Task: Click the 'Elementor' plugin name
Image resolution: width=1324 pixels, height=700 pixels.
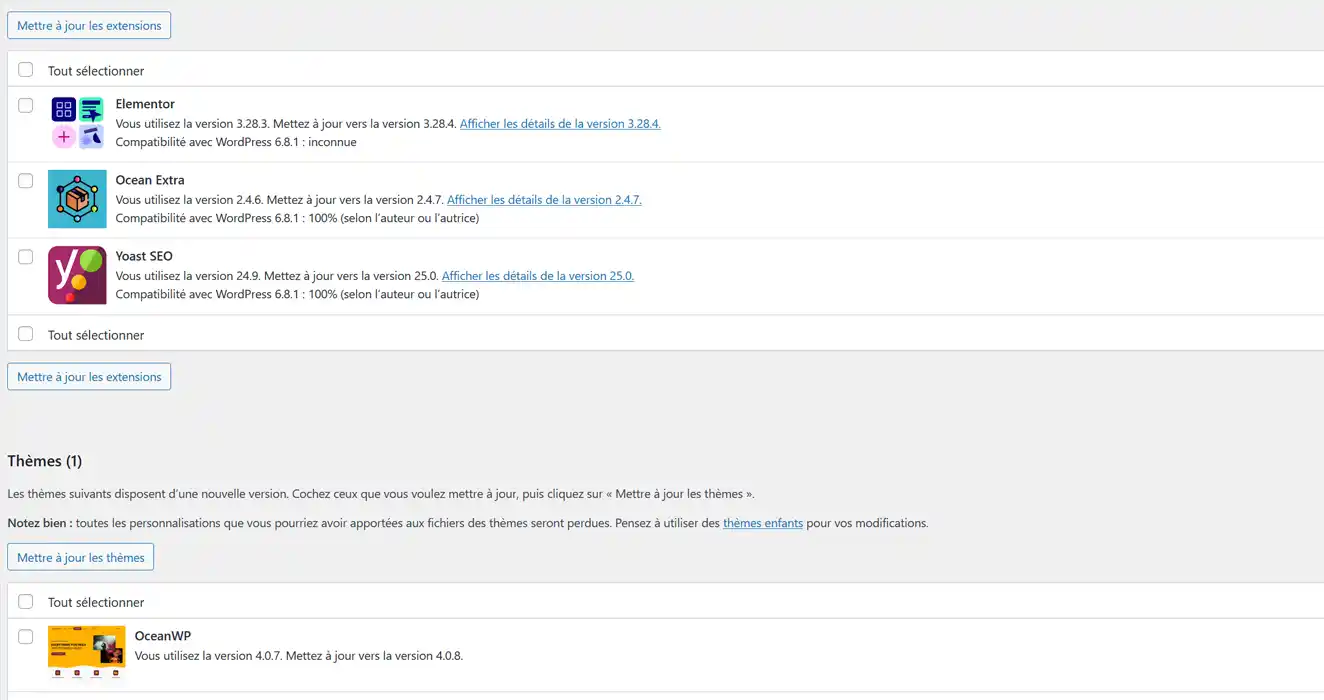Action: pyautogui.click(x=145, y=104)
